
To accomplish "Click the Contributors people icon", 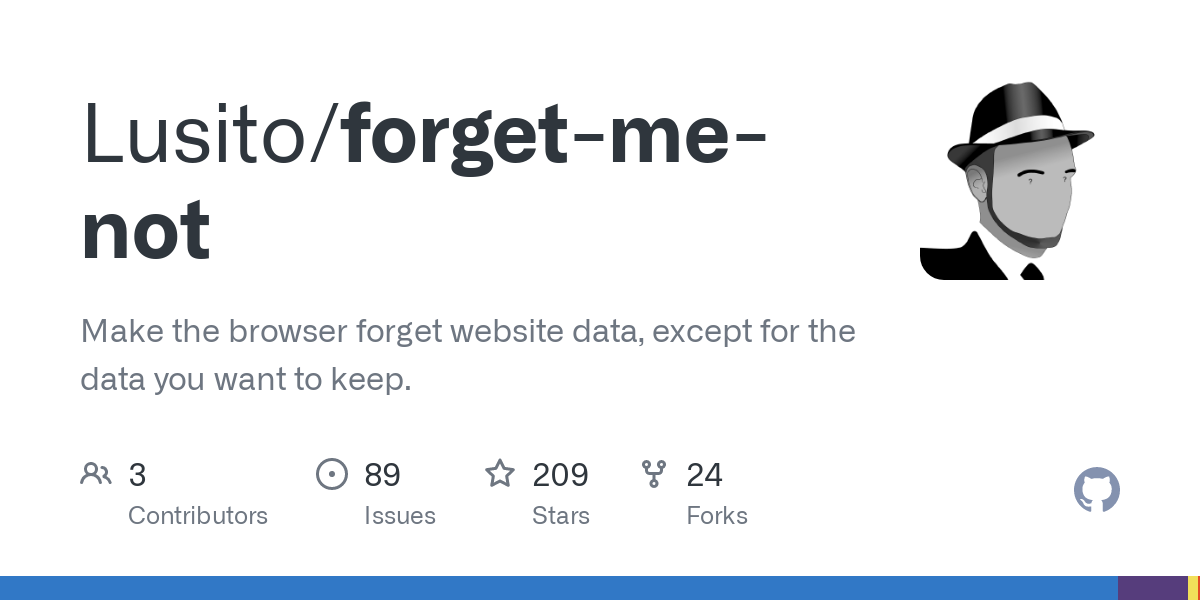I will coord(96,474).
